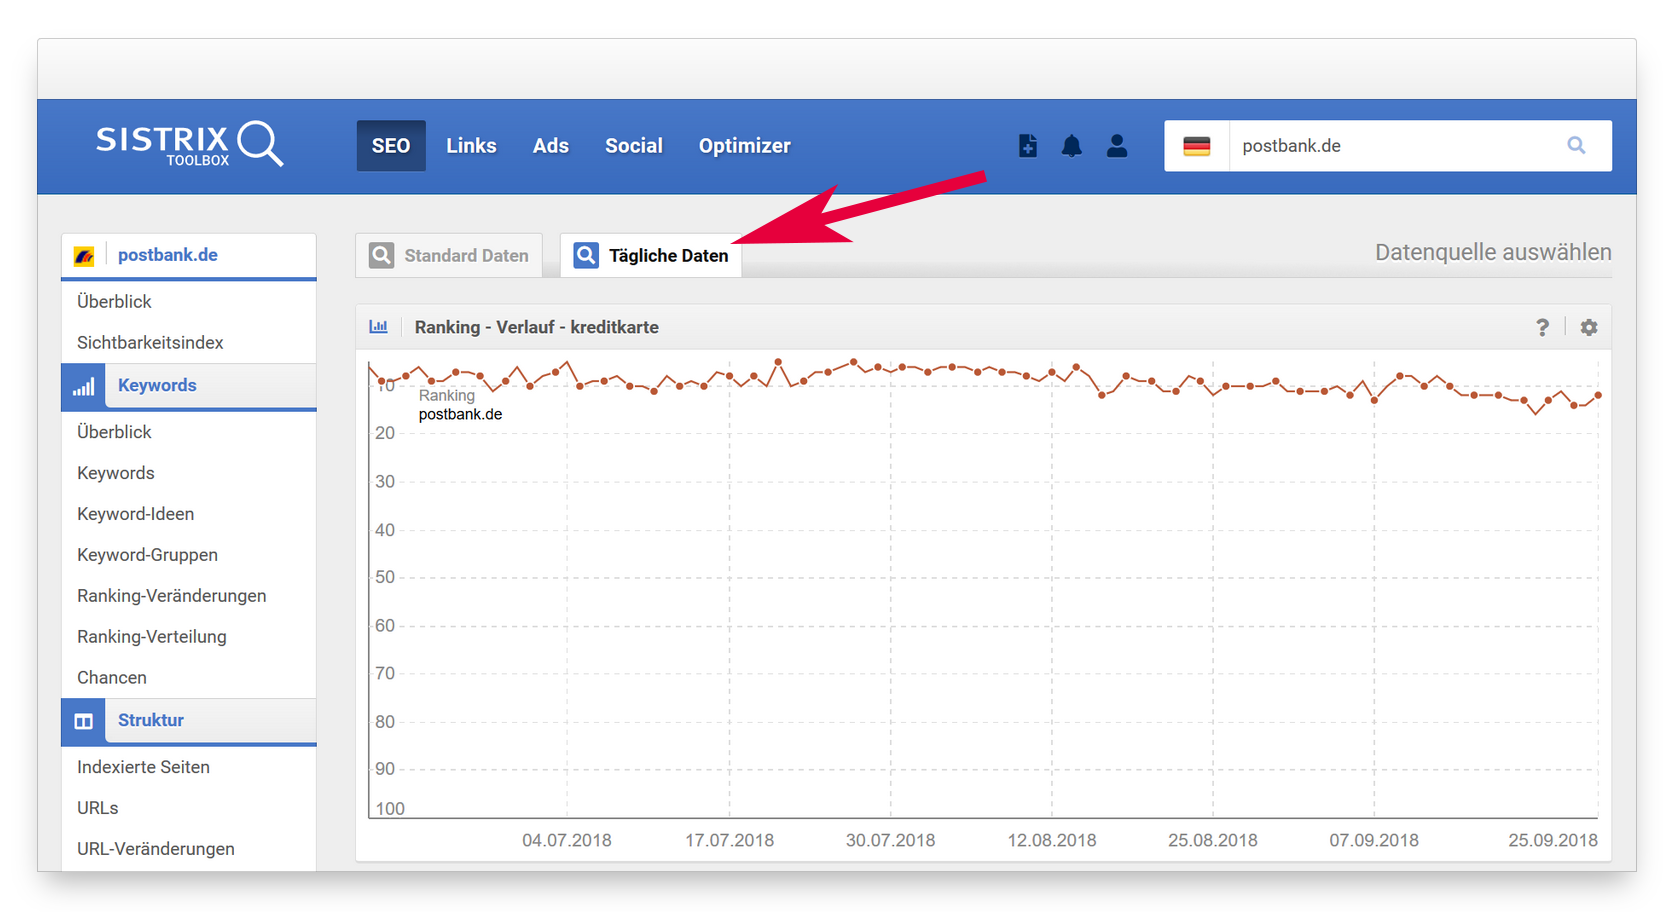Click the bar chart icon beside Ranking title
The width and height of the screenshot is (1676, 912).
(379, 327)
